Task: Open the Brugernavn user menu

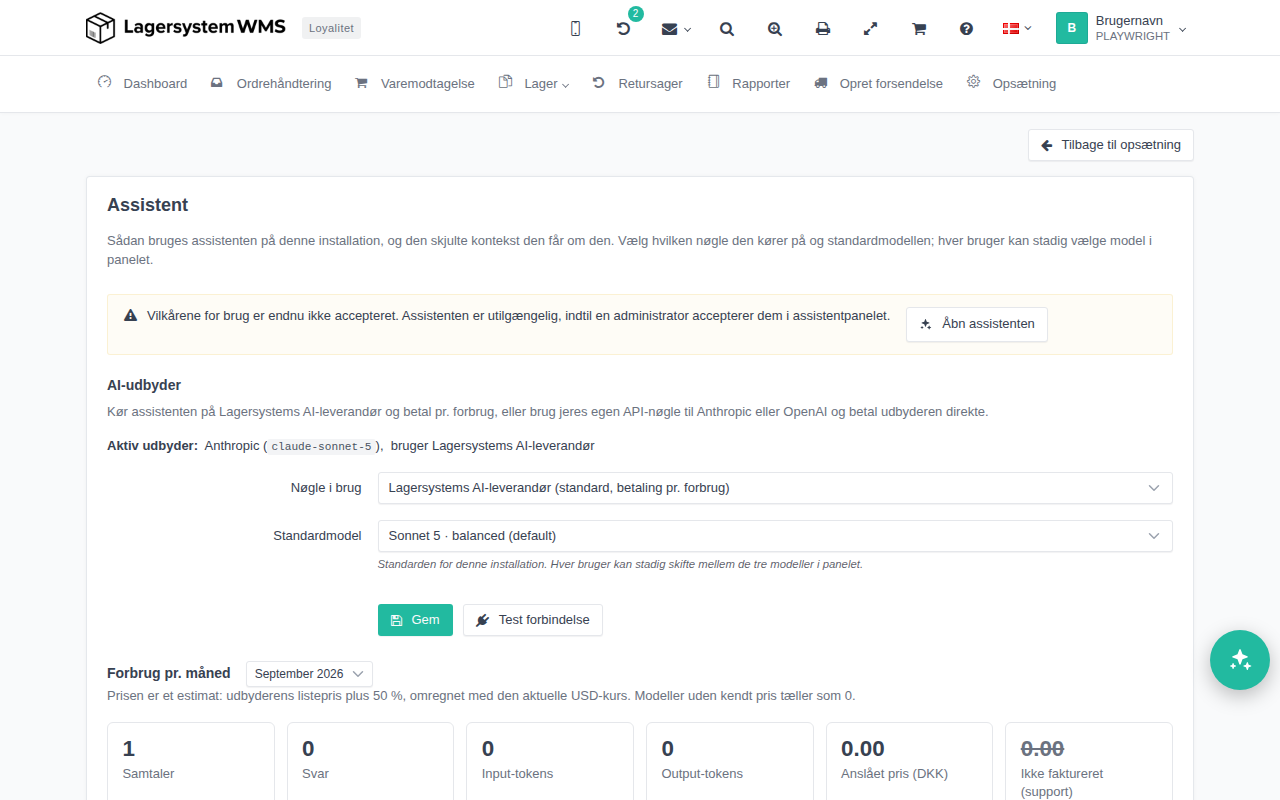Action: [1122, 28]
